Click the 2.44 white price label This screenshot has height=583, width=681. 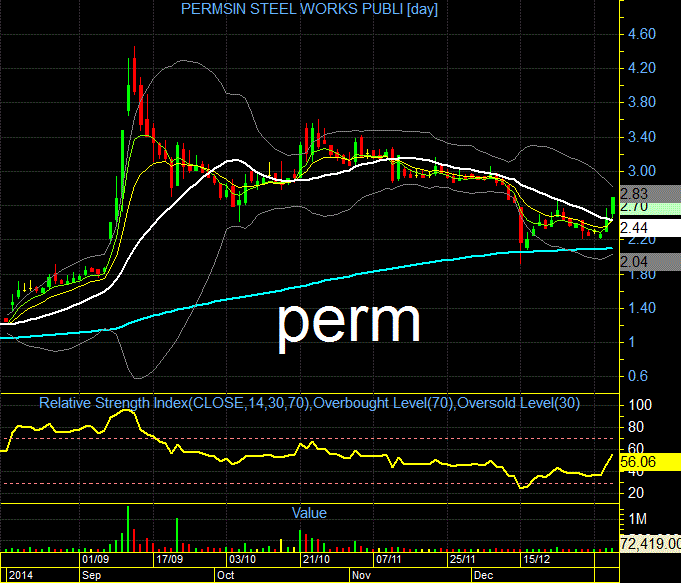(x=650, y=228)
